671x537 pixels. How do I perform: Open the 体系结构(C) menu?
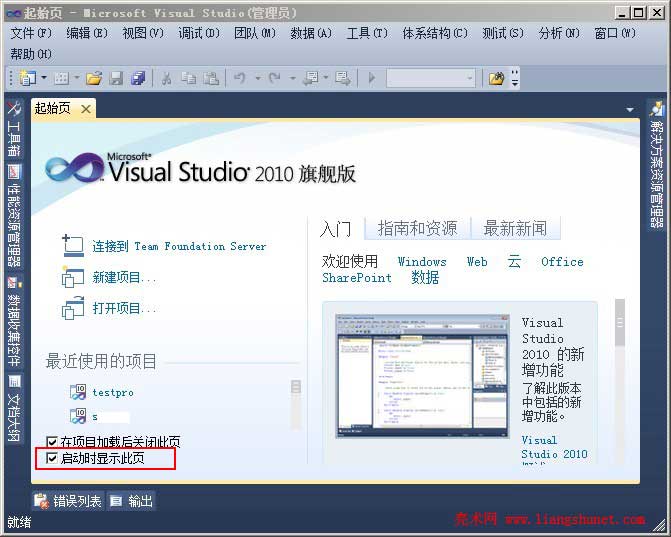click(x=435, y=33)
